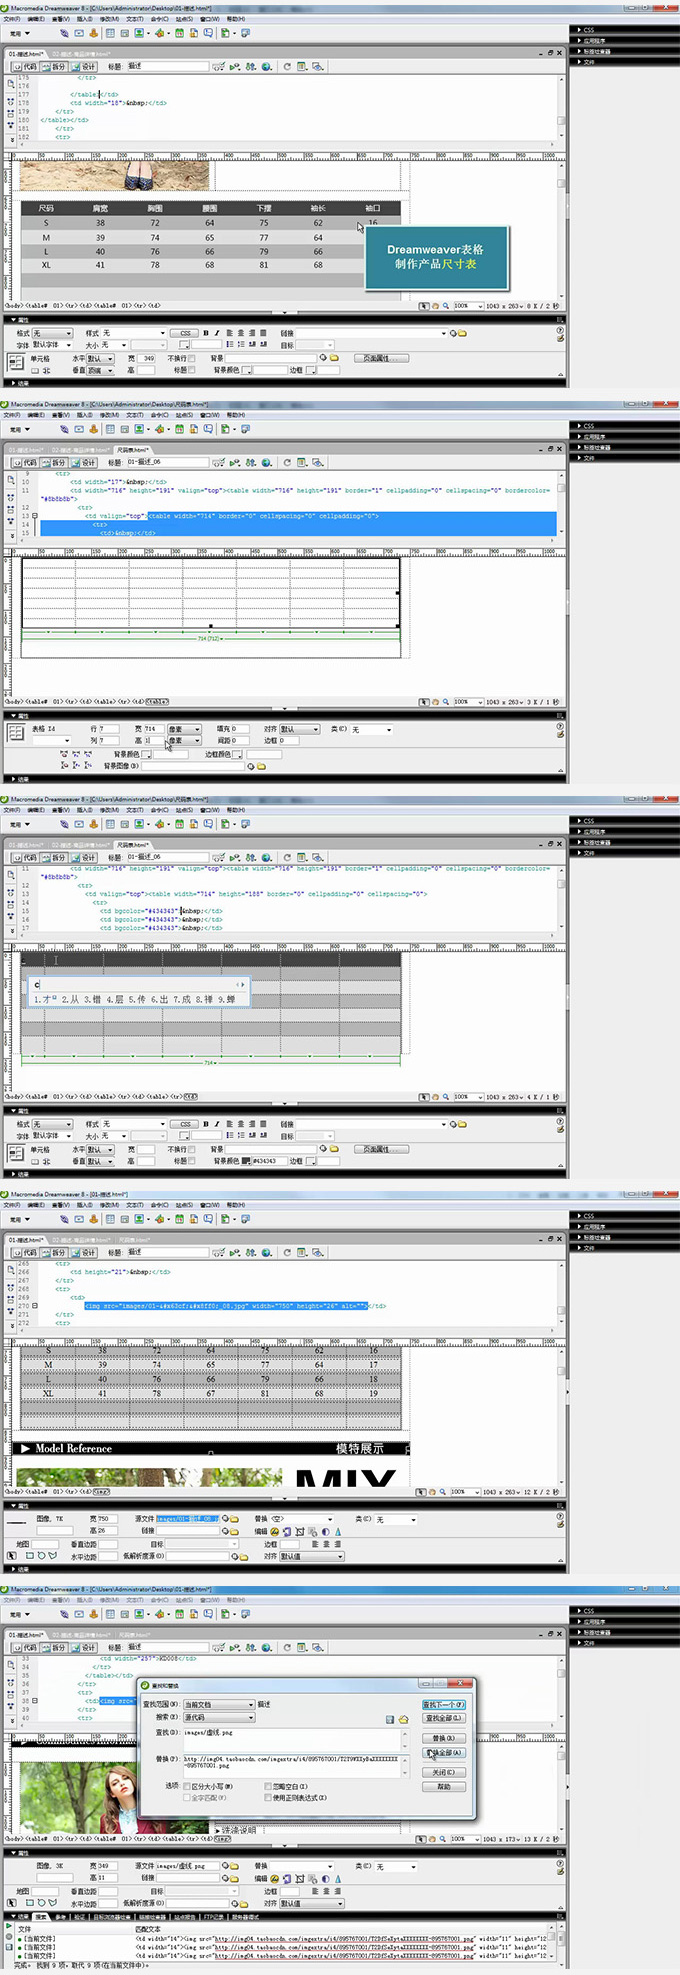Toggle Italic in the teal-caption window's property inspector
This screenshot has width=680, height=1975.
(x=217, y=332)
